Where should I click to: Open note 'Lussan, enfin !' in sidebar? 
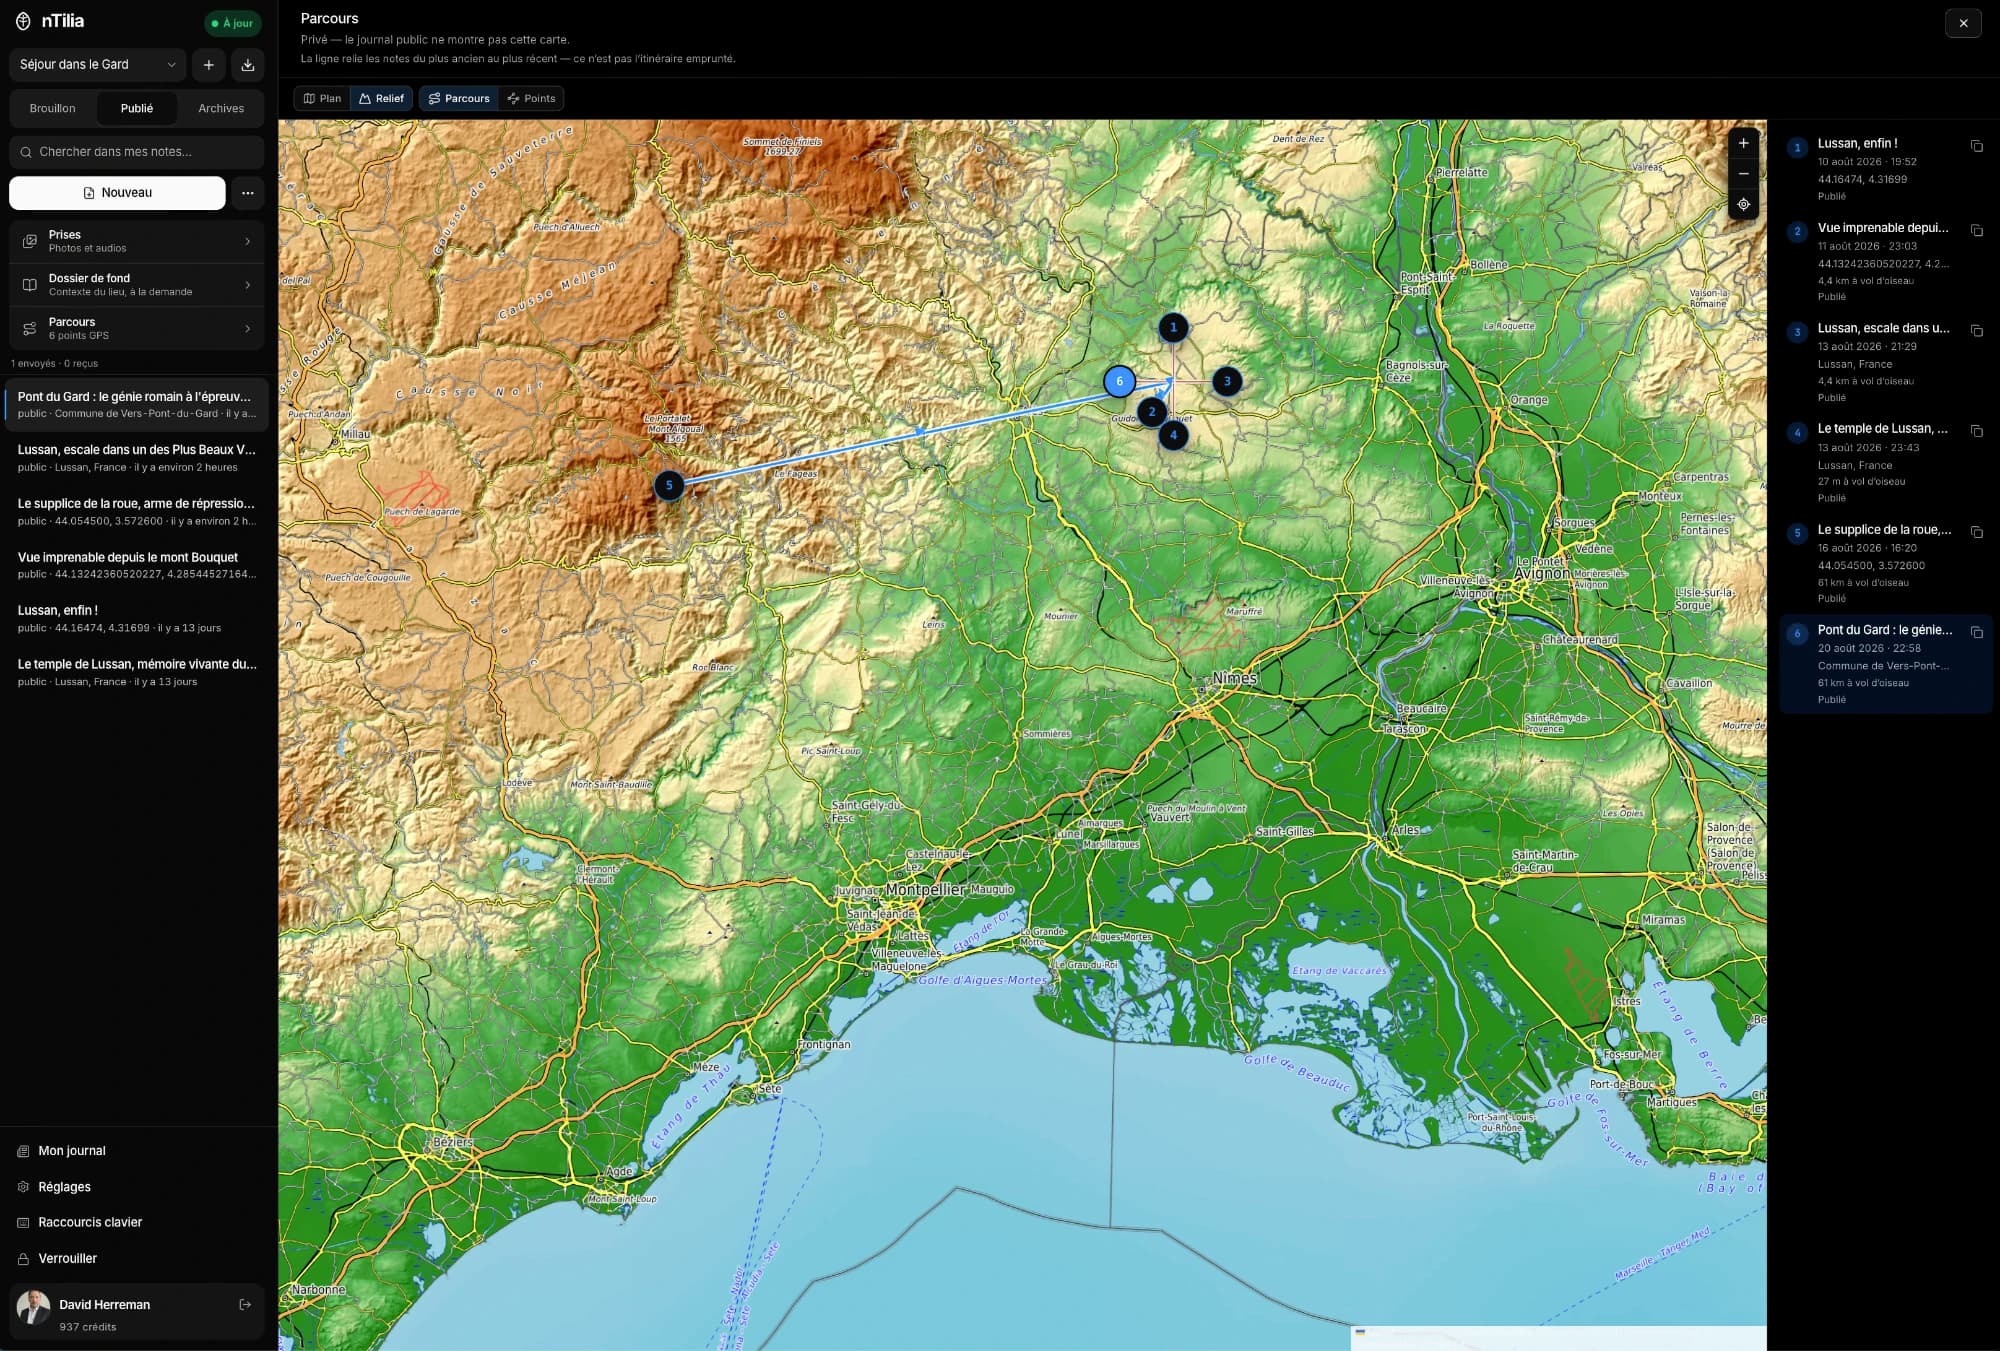coord(136,619)
